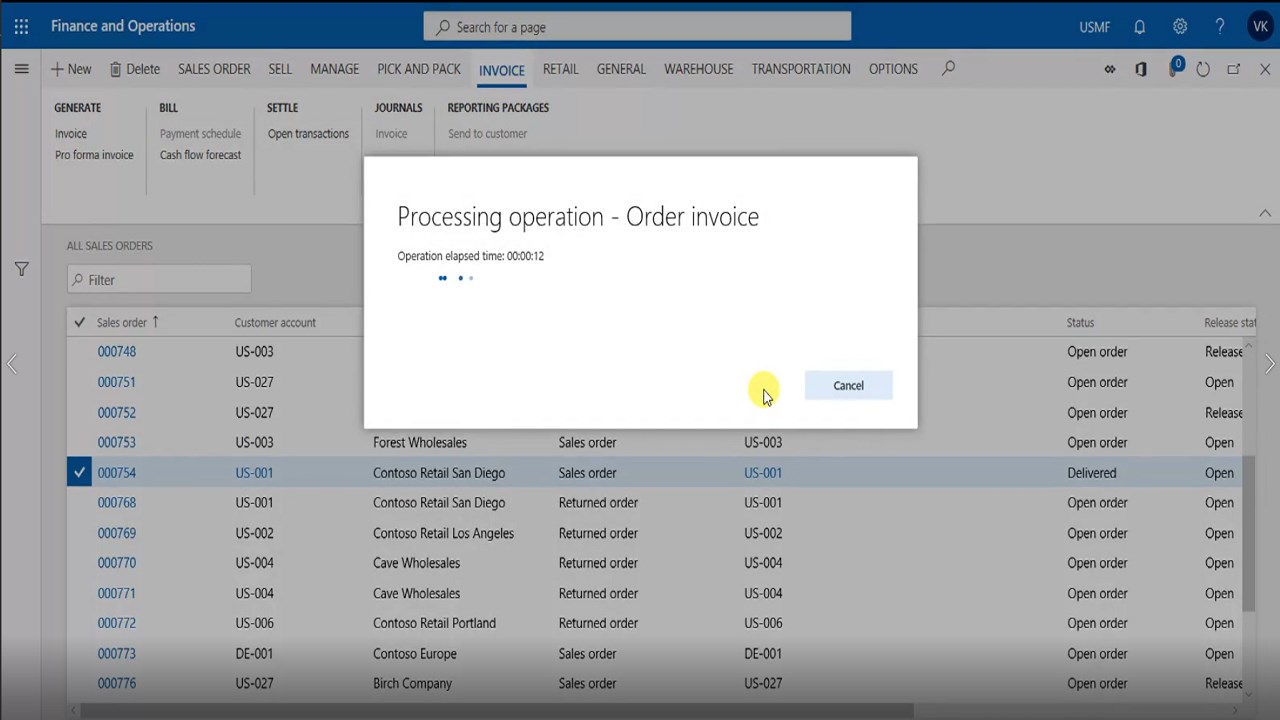Image resolution: width=1280 pixels, height=720 pixels.
Task: Open the SELL tab
Action: [x=280, y=69]
